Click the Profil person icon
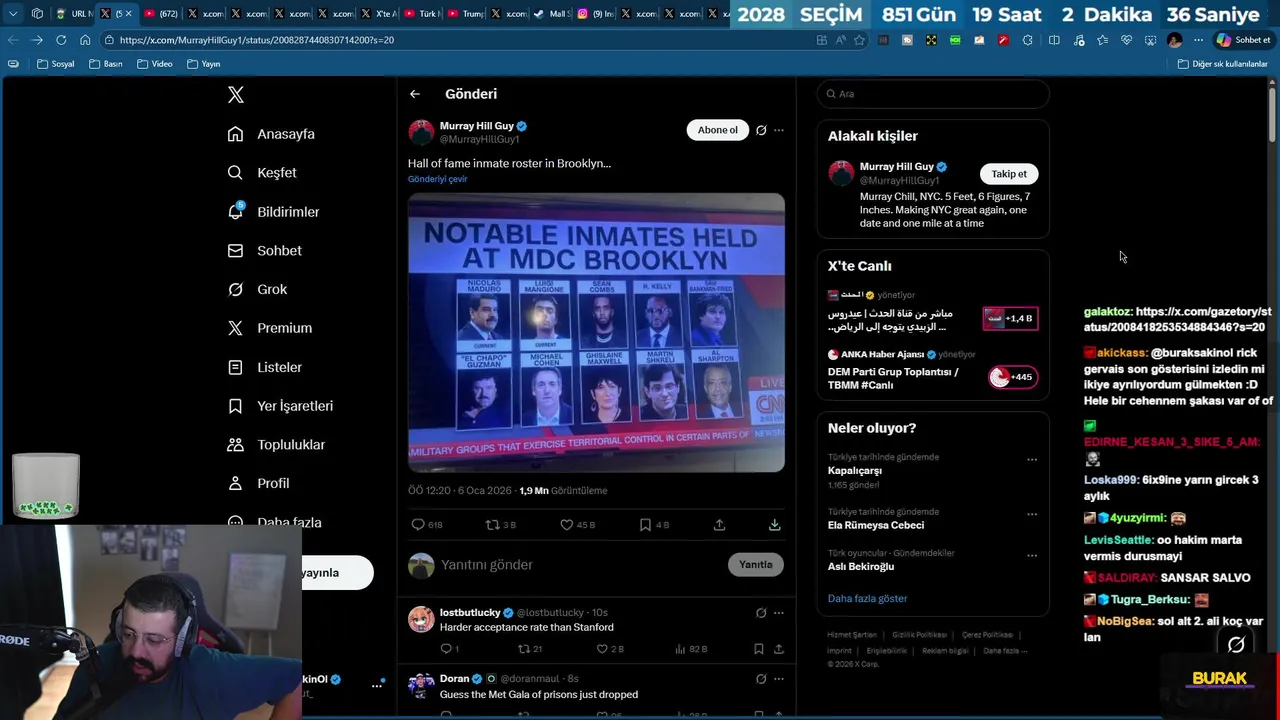The width and height of the screenshot is (1280, 720). point(235,483)
